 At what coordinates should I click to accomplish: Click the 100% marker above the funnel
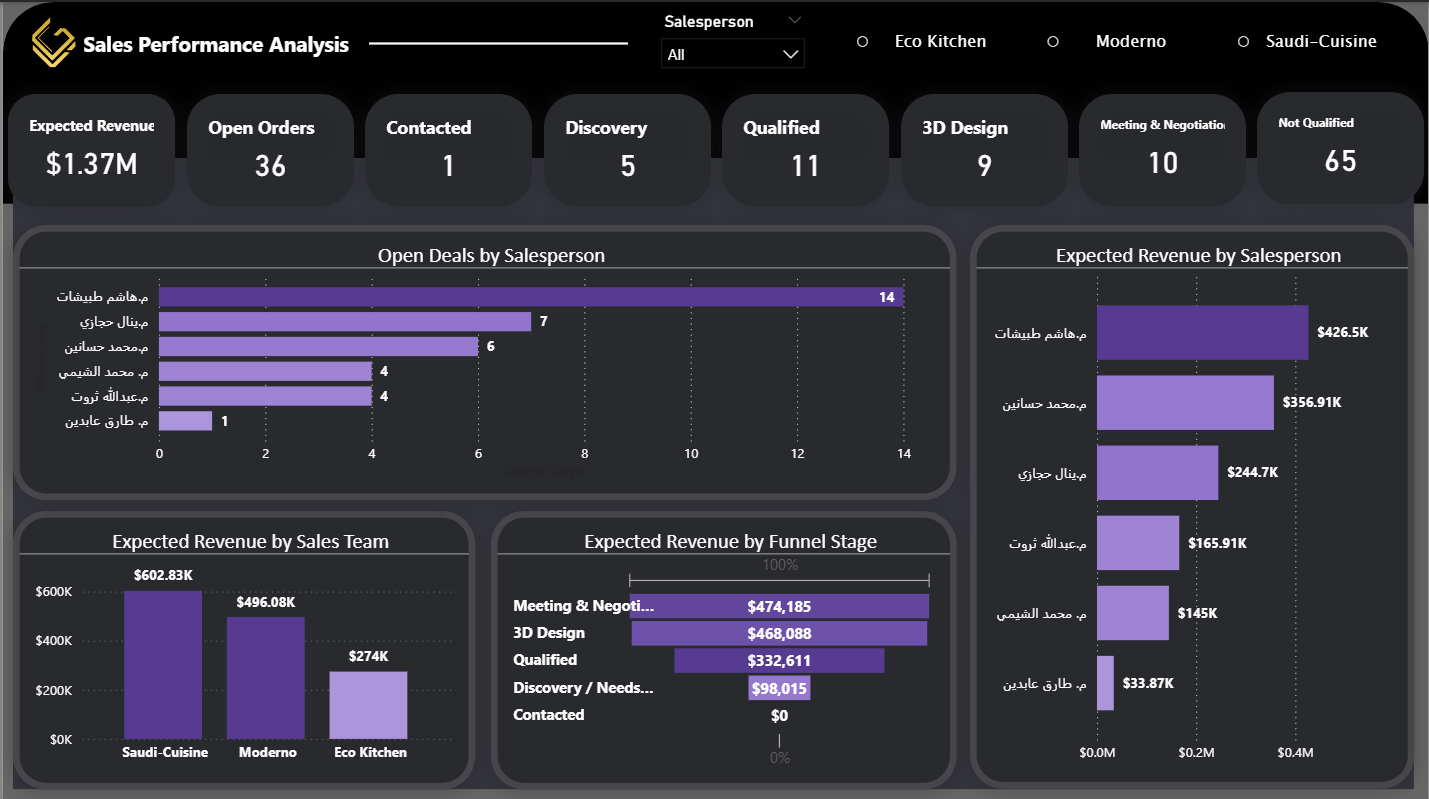[779, 564]
